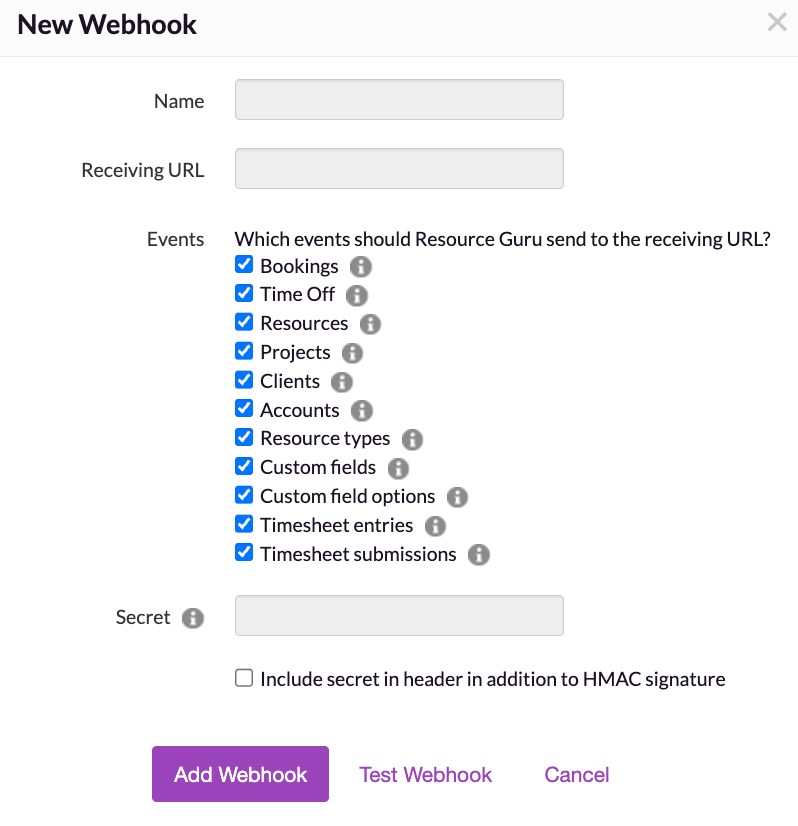The width and height of the screenshot is (798, 826).
Task: Show info for Resources events
Action: tap(370, 324)
